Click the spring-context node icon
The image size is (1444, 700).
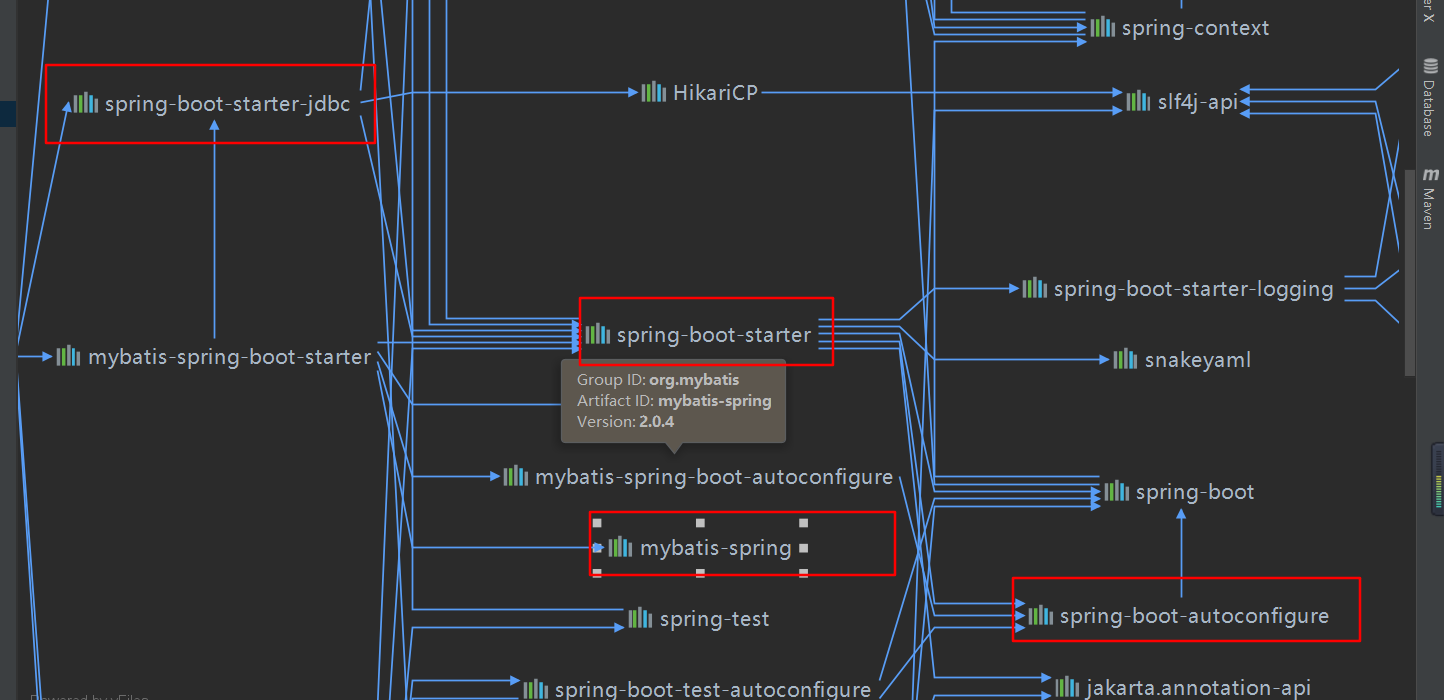click(x=1102, y=27)
